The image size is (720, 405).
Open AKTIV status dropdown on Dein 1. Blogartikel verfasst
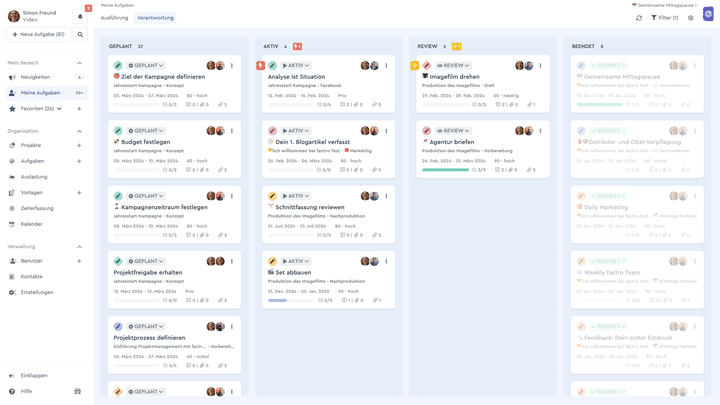295,131
